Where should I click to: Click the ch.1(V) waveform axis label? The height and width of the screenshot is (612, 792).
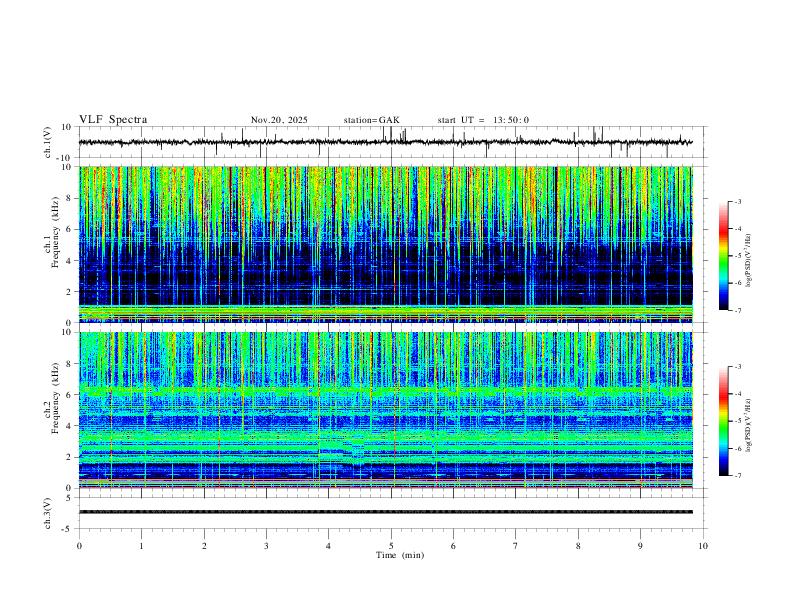click(x=48, y=142)
